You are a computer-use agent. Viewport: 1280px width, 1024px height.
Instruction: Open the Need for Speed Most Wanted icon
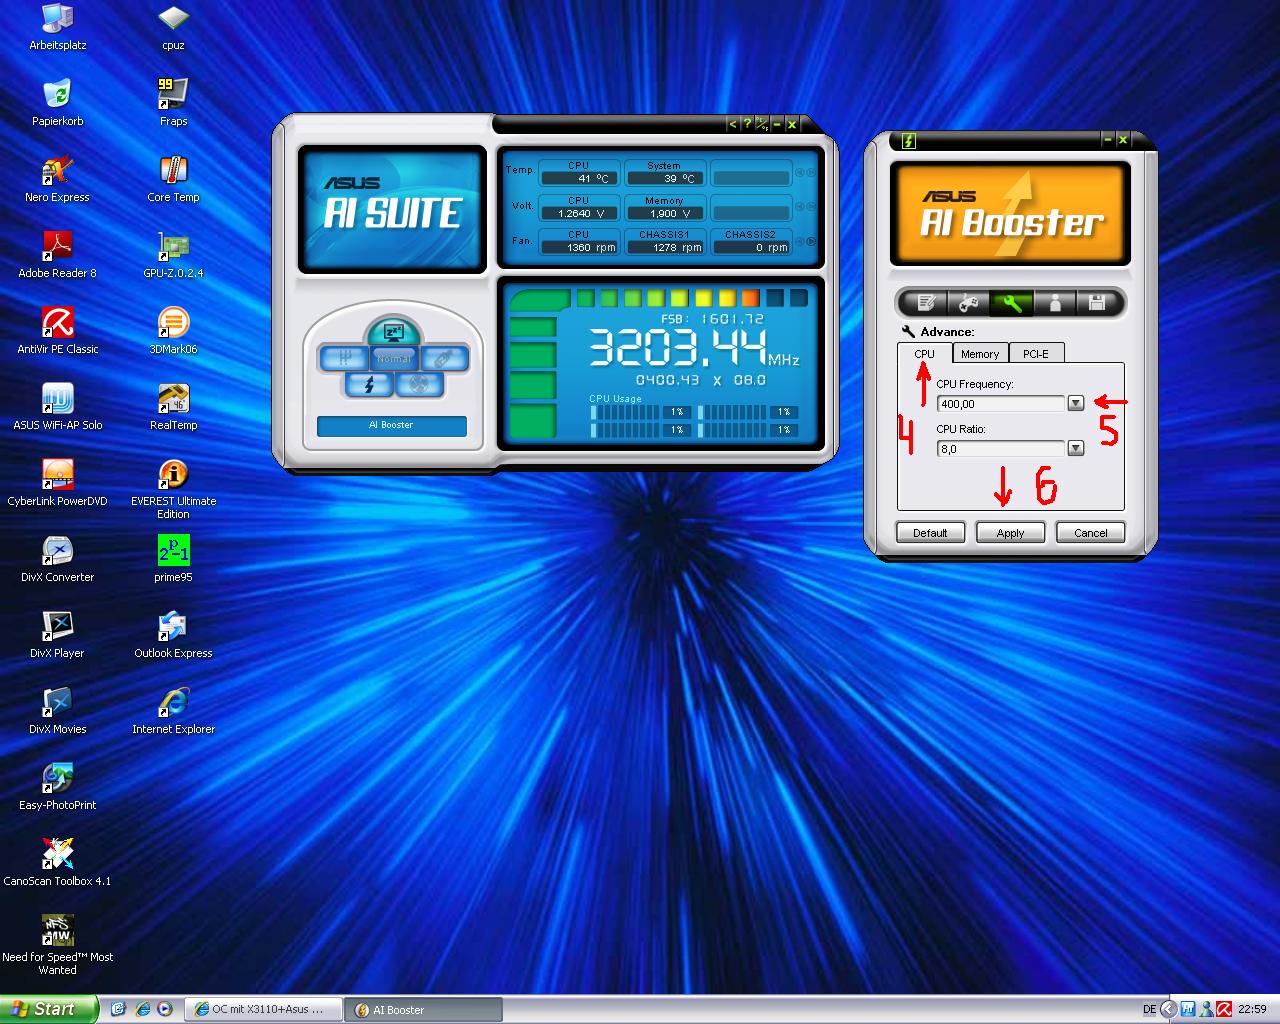tap(58, 944)
